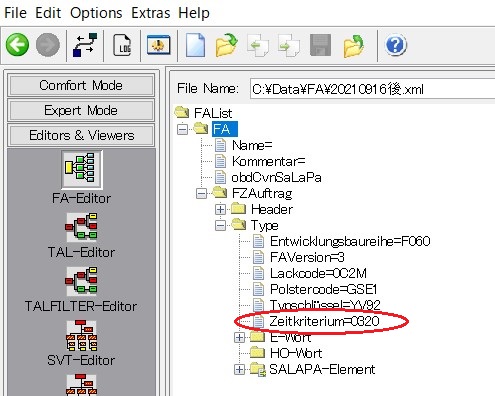
Task: Select the FAVersion=3 entry
Action: pyautogui.click(x=307, y=257)
